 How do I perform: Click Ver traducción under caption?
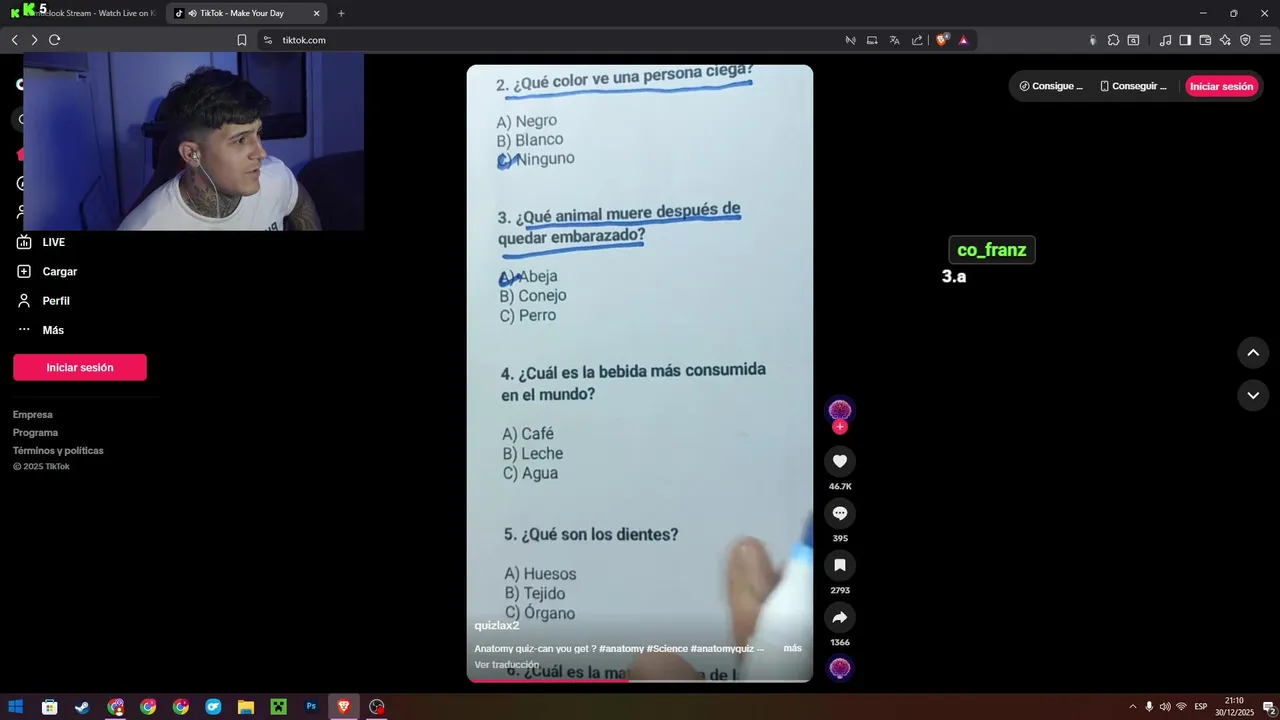click(x=506, y=664)
